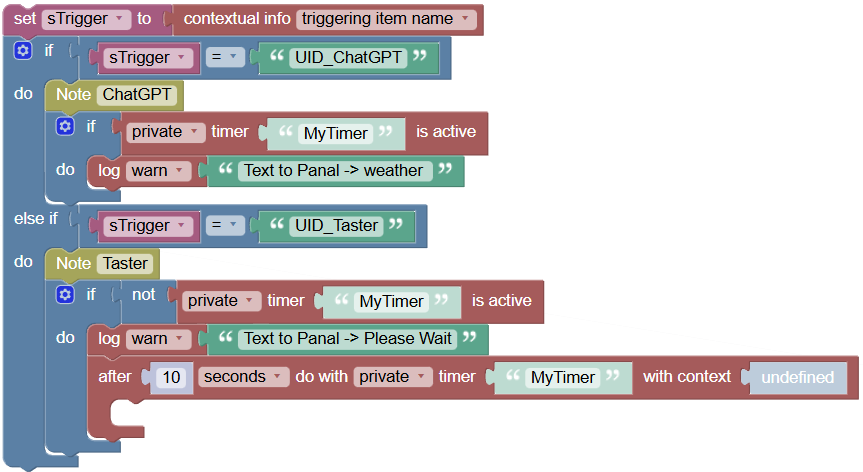Edit the 'Text to Panal -> Please Wait' string
This screenshot has height=472, width=863.
tap(347, 339)
